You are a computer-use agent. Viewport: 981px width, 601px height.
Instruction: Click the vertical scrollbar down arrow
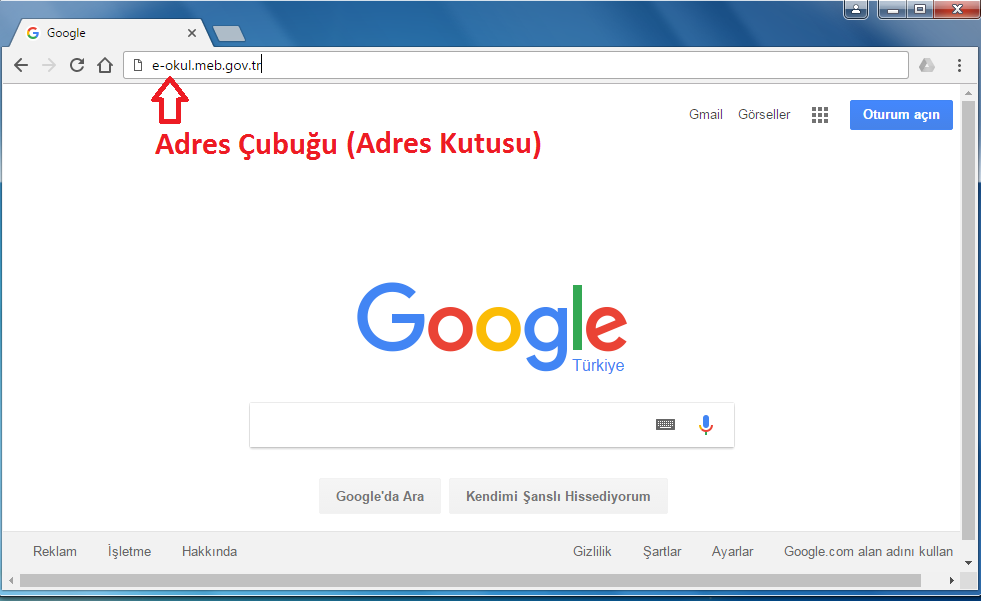coord(968,562)
